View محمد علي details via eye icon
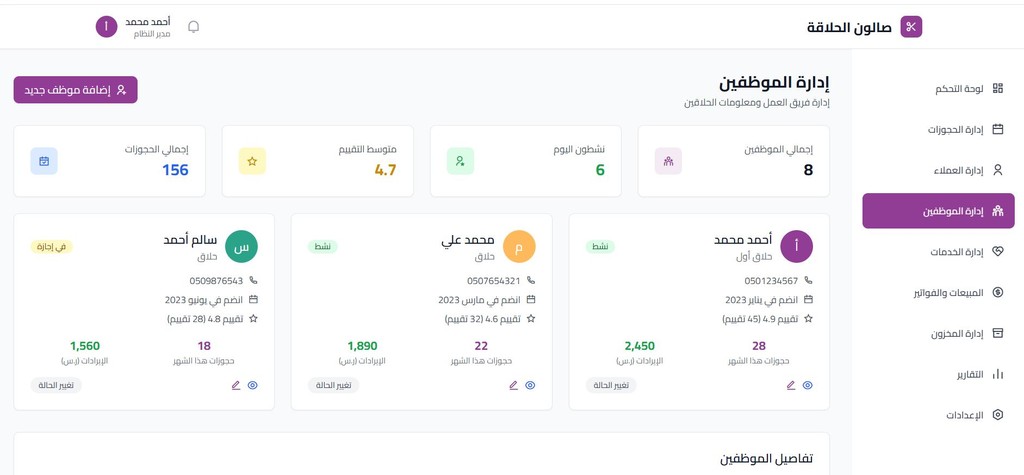Image resolution: width=1024 pixels, height=475 pixels. (530, 385)
